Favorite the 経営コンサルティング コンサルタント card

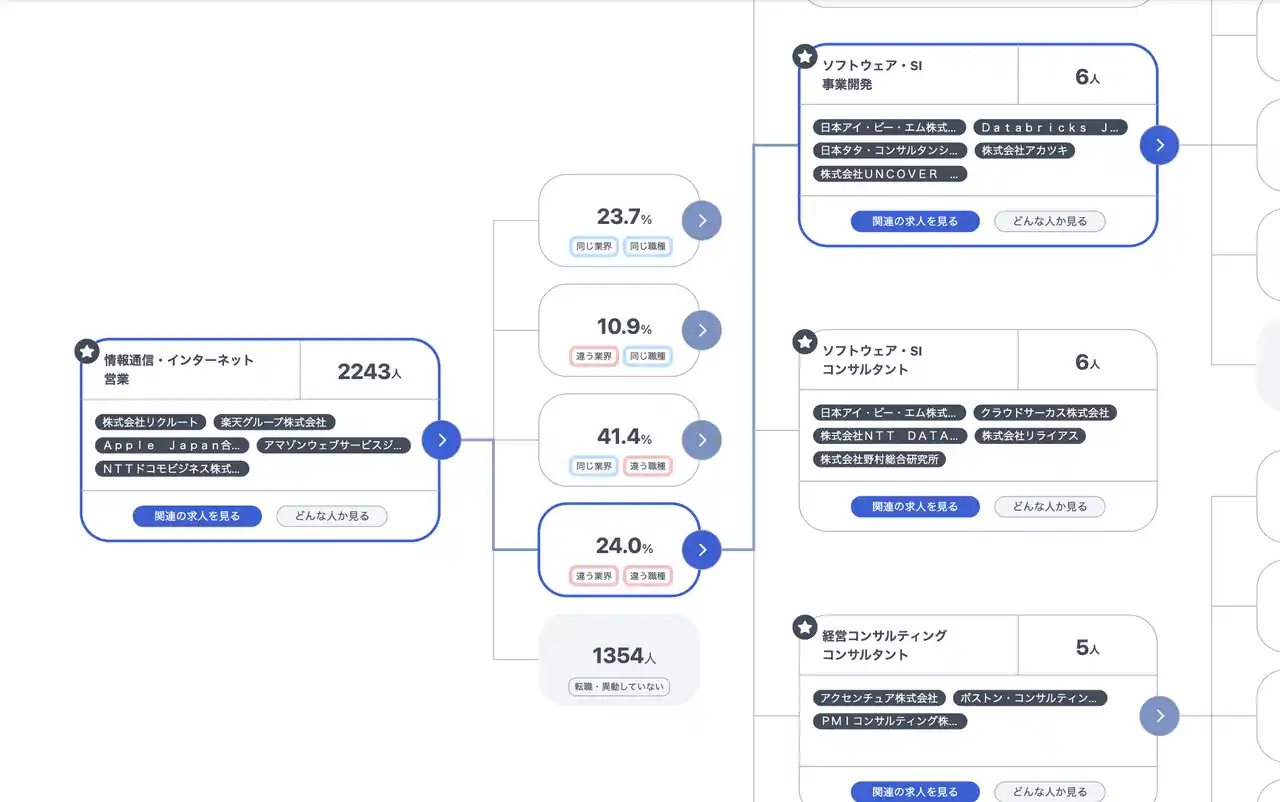[x=805, y=627]
